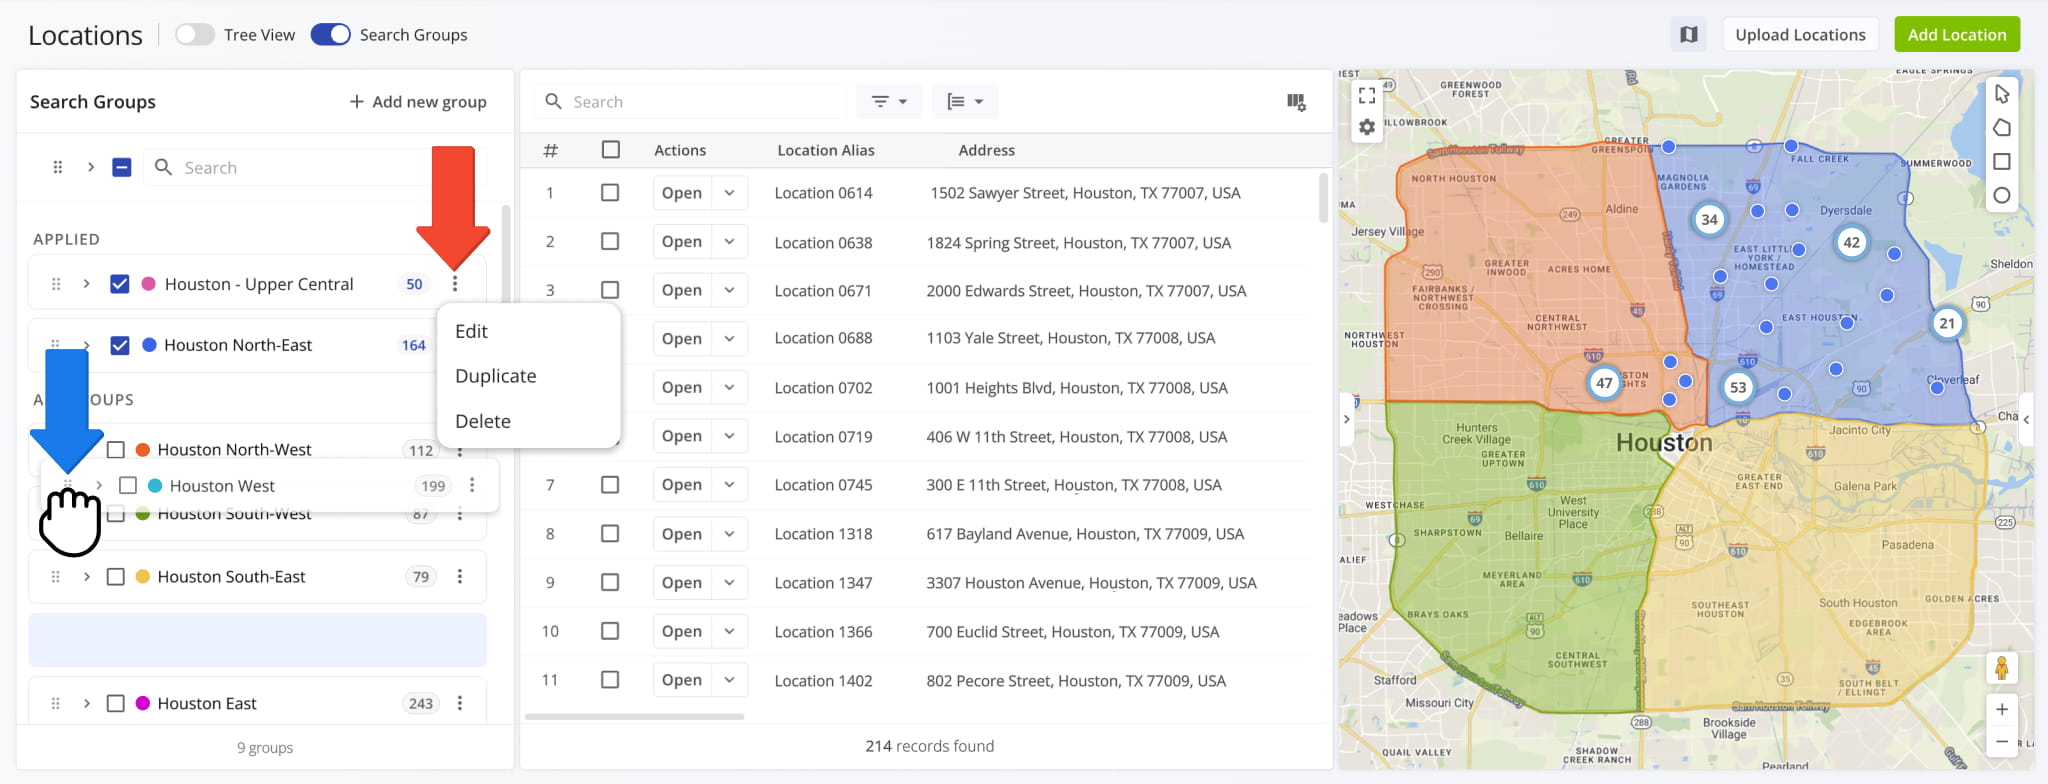Image resolution: width=2048 pixels, height=784 pixels.
Task: Tick the select-all header checkbox in the table
Action: click(611, 150)
